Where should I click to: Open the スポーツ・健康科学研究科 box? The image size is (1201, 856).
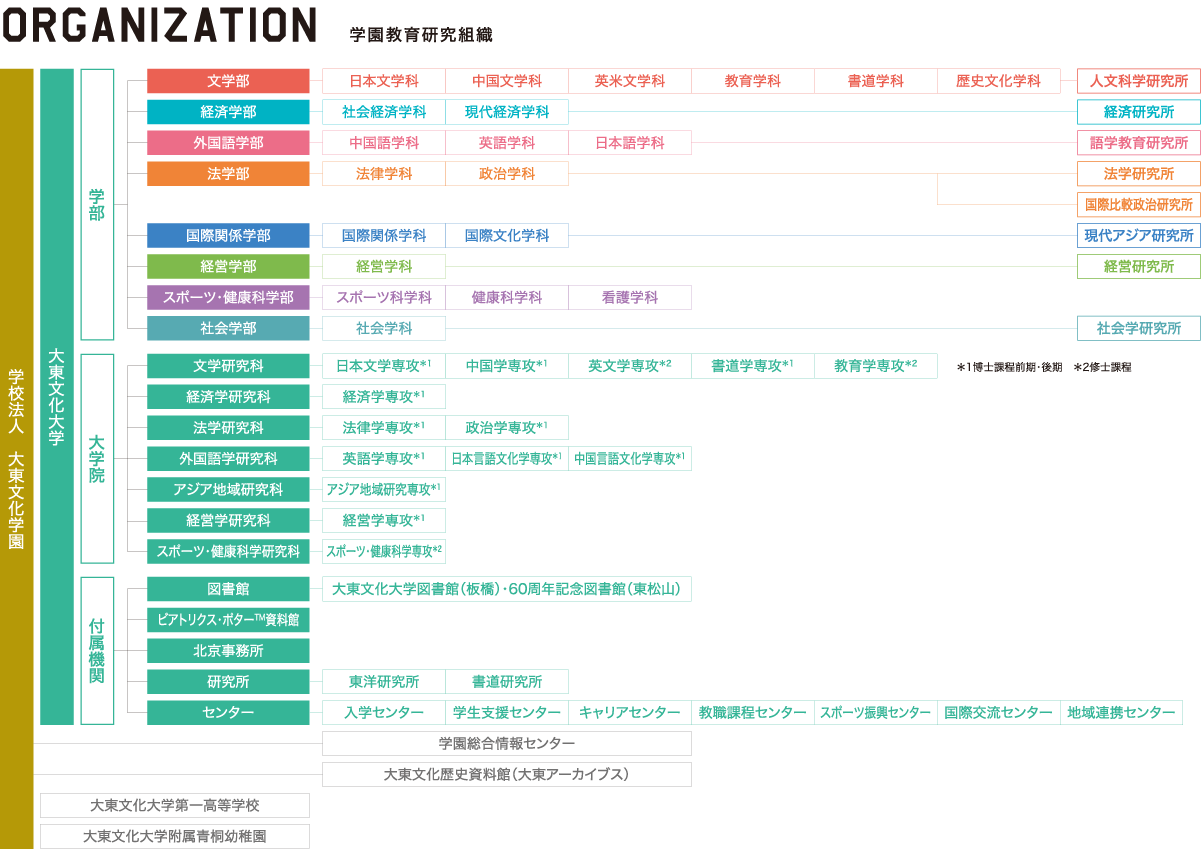coord(228,552)
